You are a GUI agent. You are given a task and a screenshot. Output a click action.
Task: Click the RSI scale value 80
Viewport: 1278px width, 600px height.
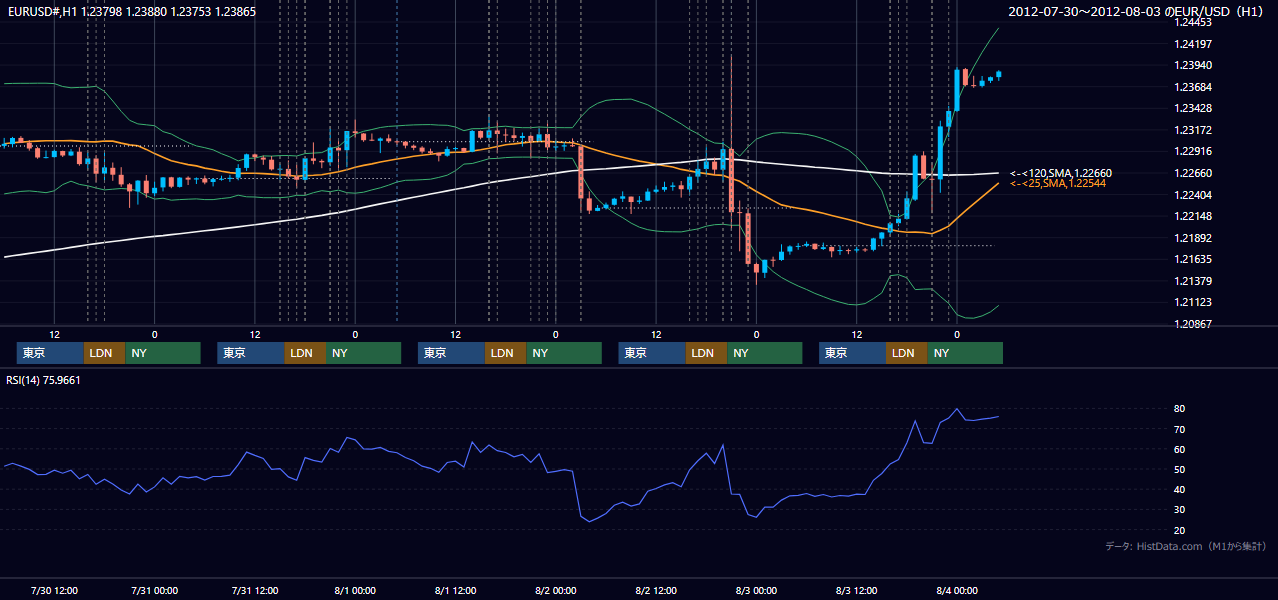tap(1180, 409)
